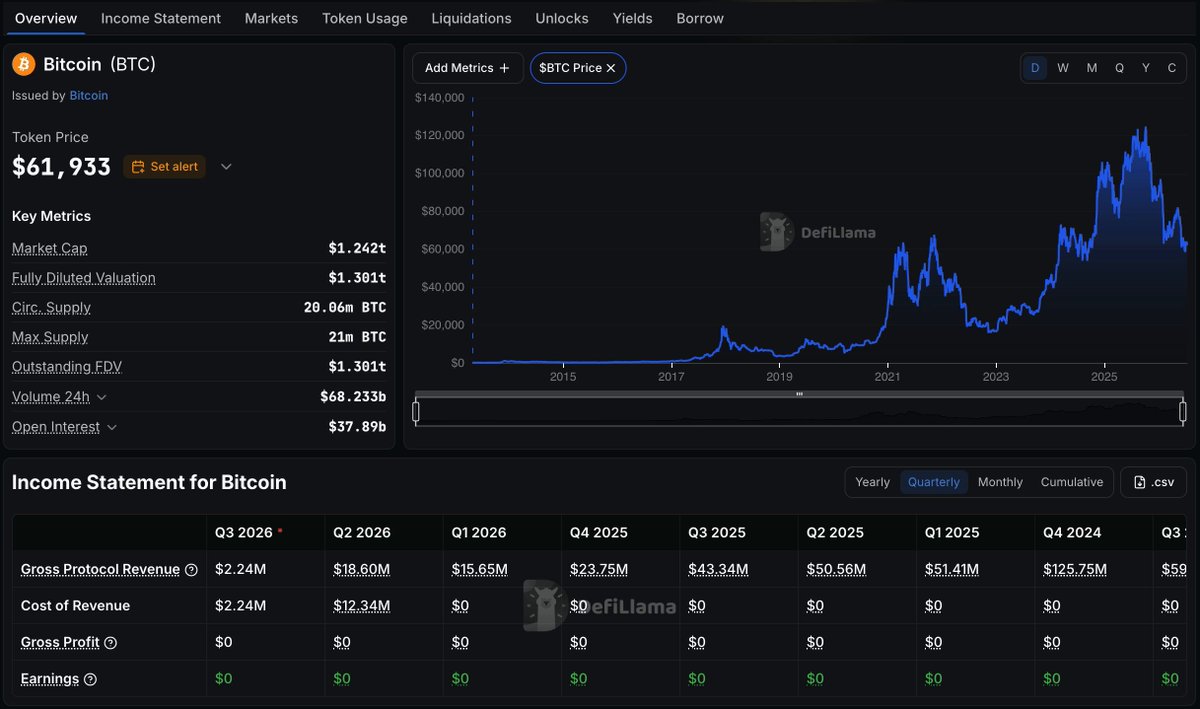Click the Q4 2024 revenue $125.75M

1075,569
